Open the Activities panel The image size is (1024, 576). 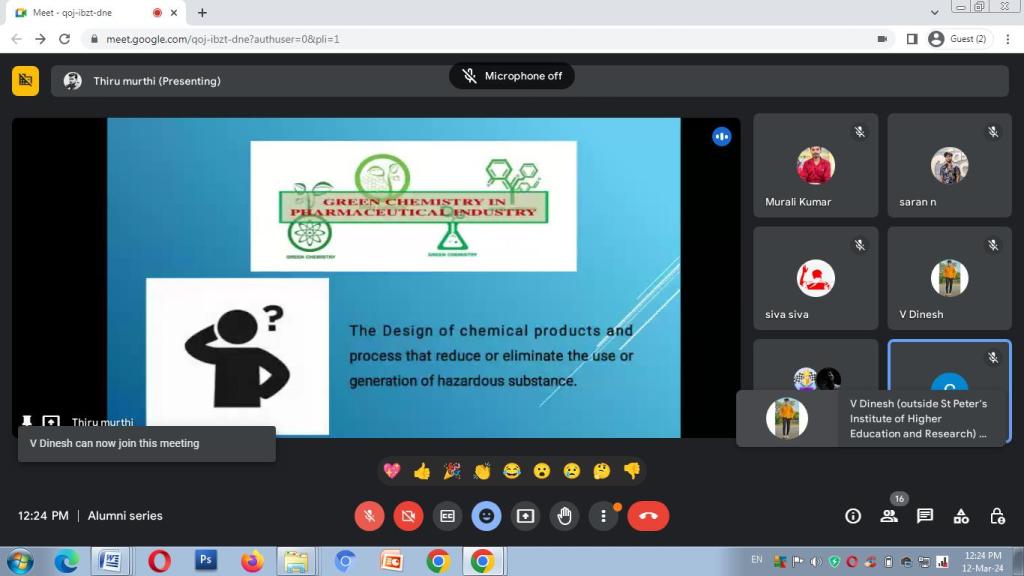(x=961, y=516)
